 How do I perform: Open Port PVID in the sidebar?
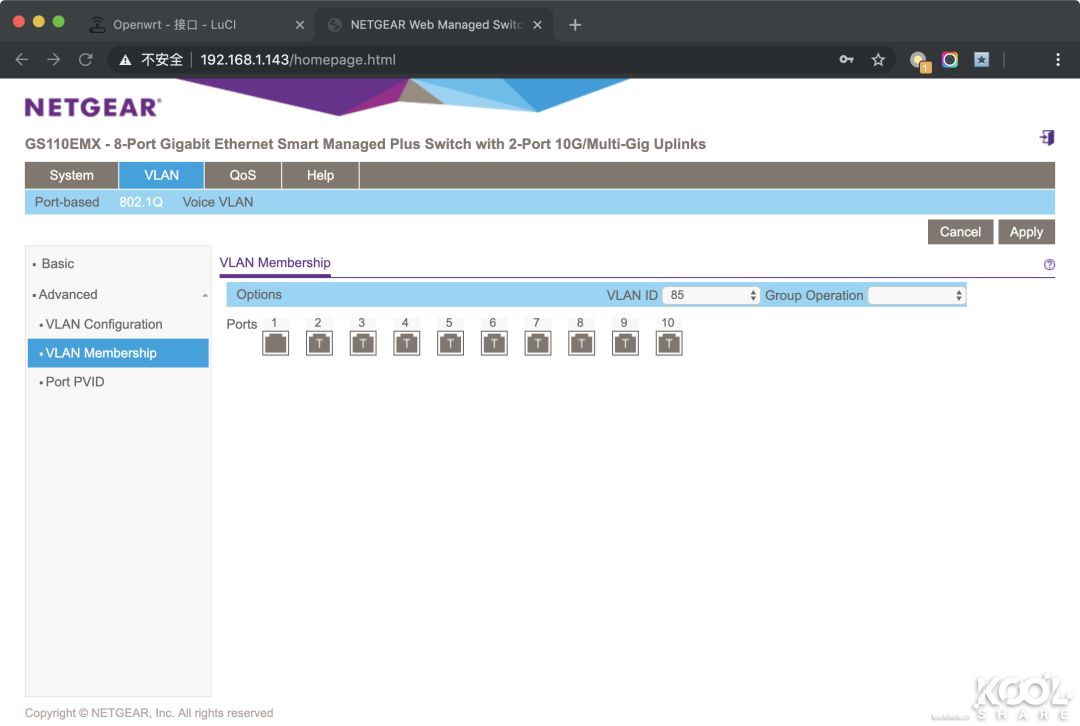74,382
